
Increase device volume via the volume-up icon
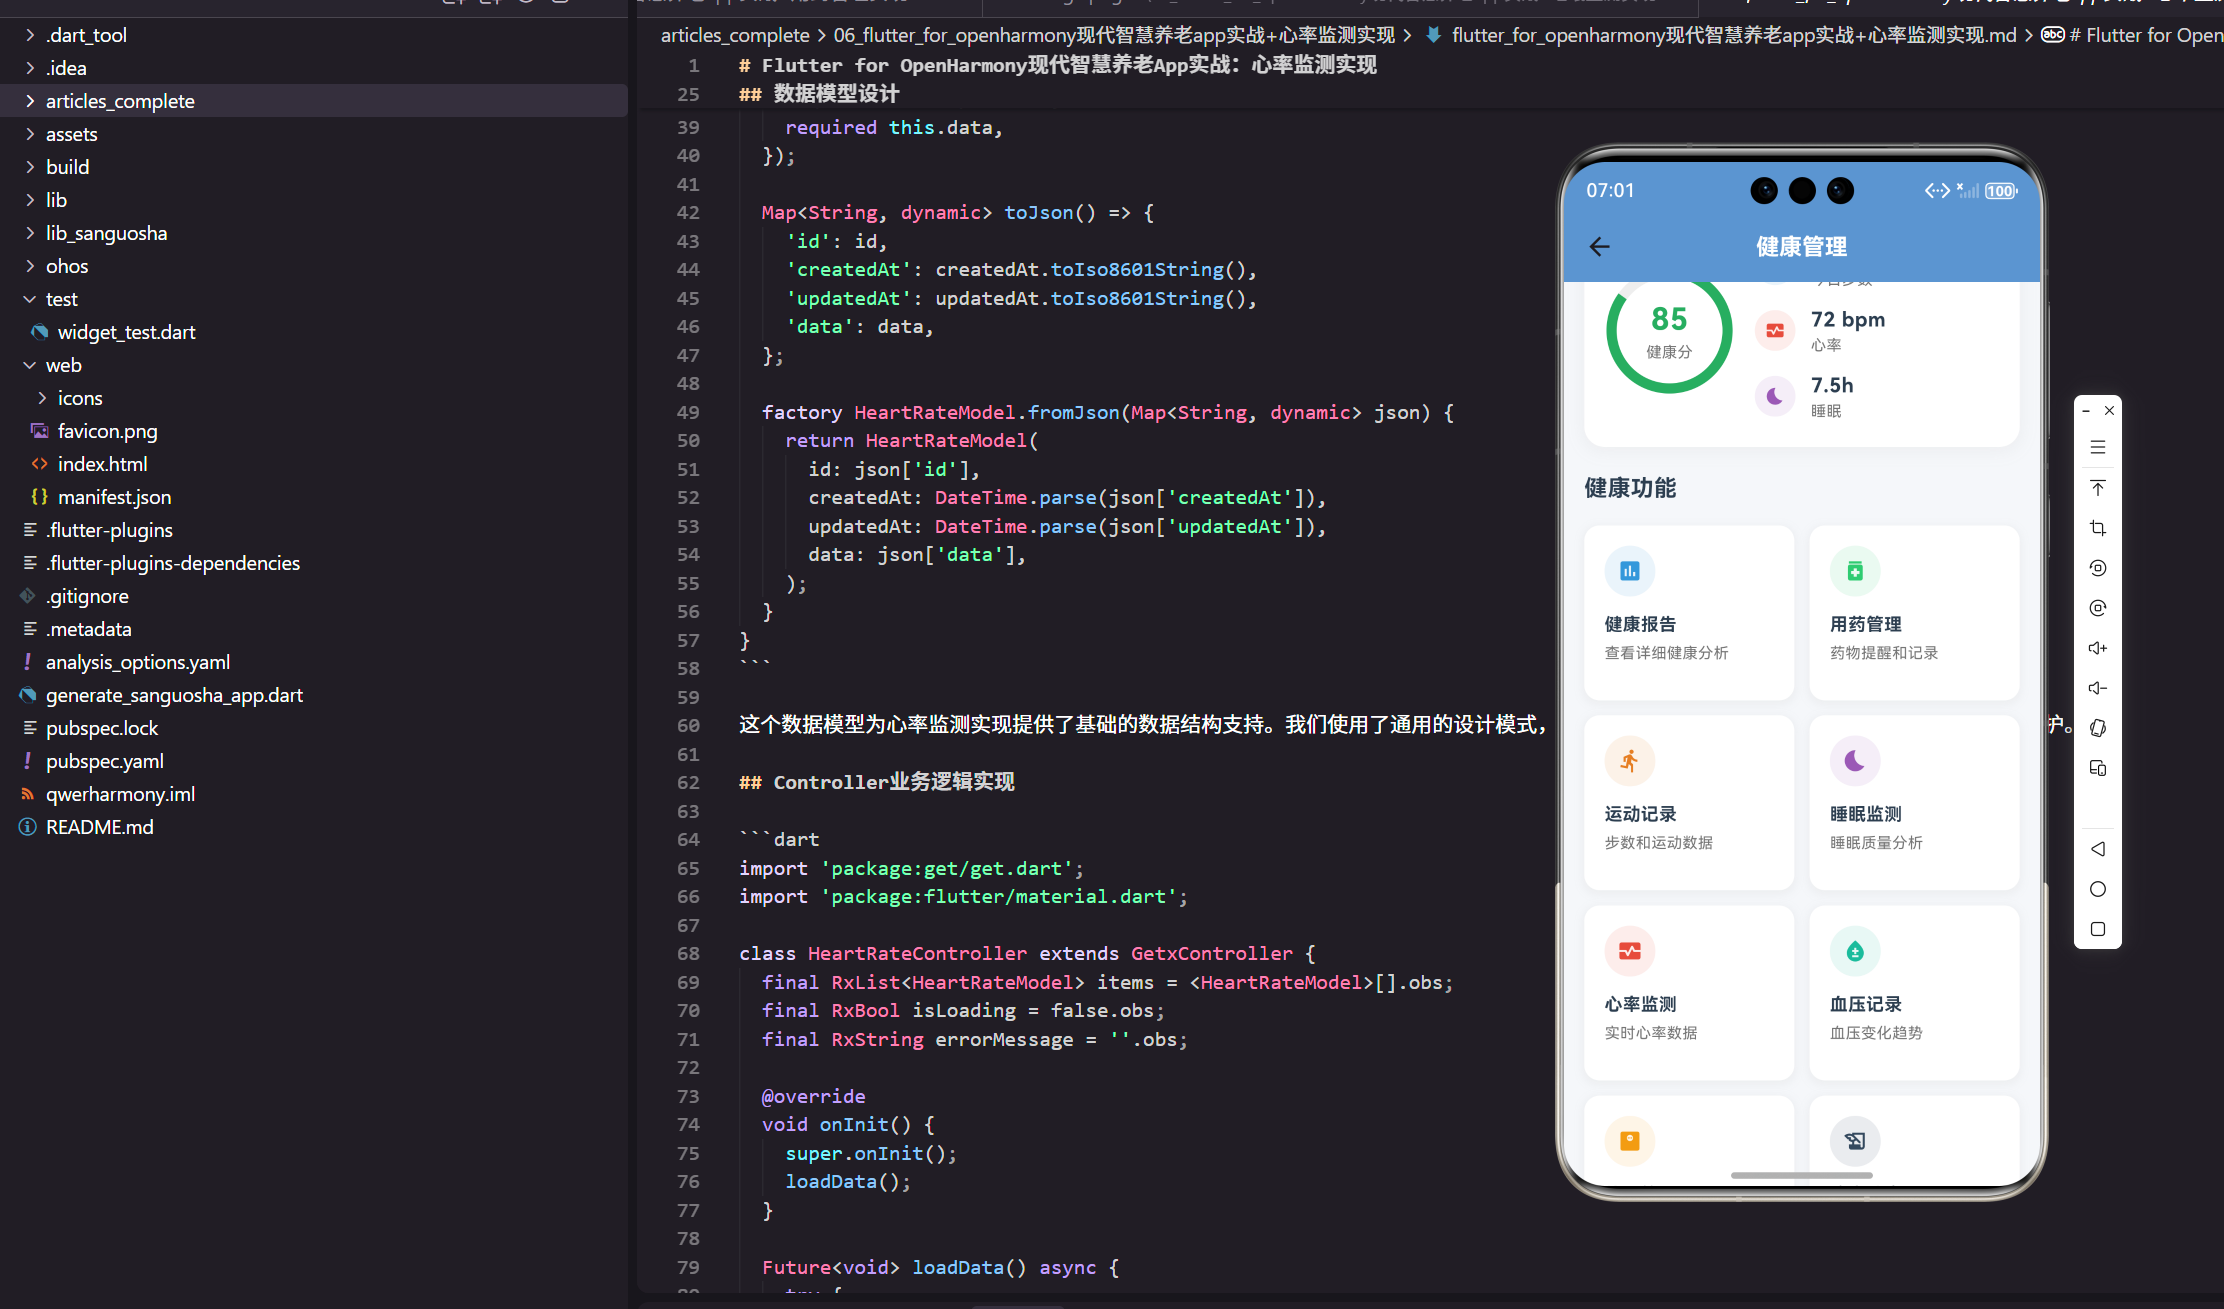pos(2097,647)
